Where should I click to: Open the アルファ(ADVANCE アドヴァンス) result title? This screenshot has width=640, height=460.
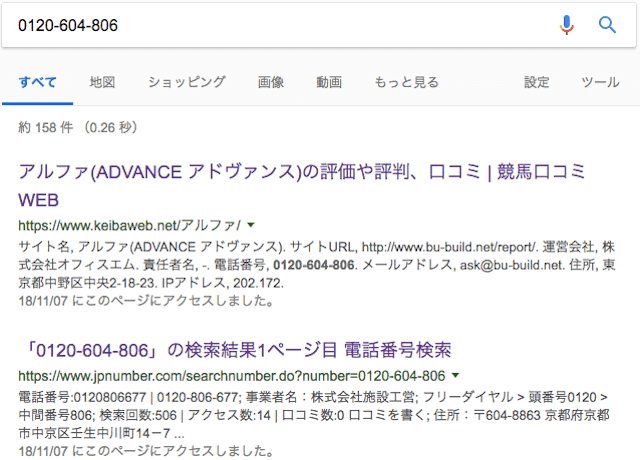pyautogui.click(x=302, y=186)
